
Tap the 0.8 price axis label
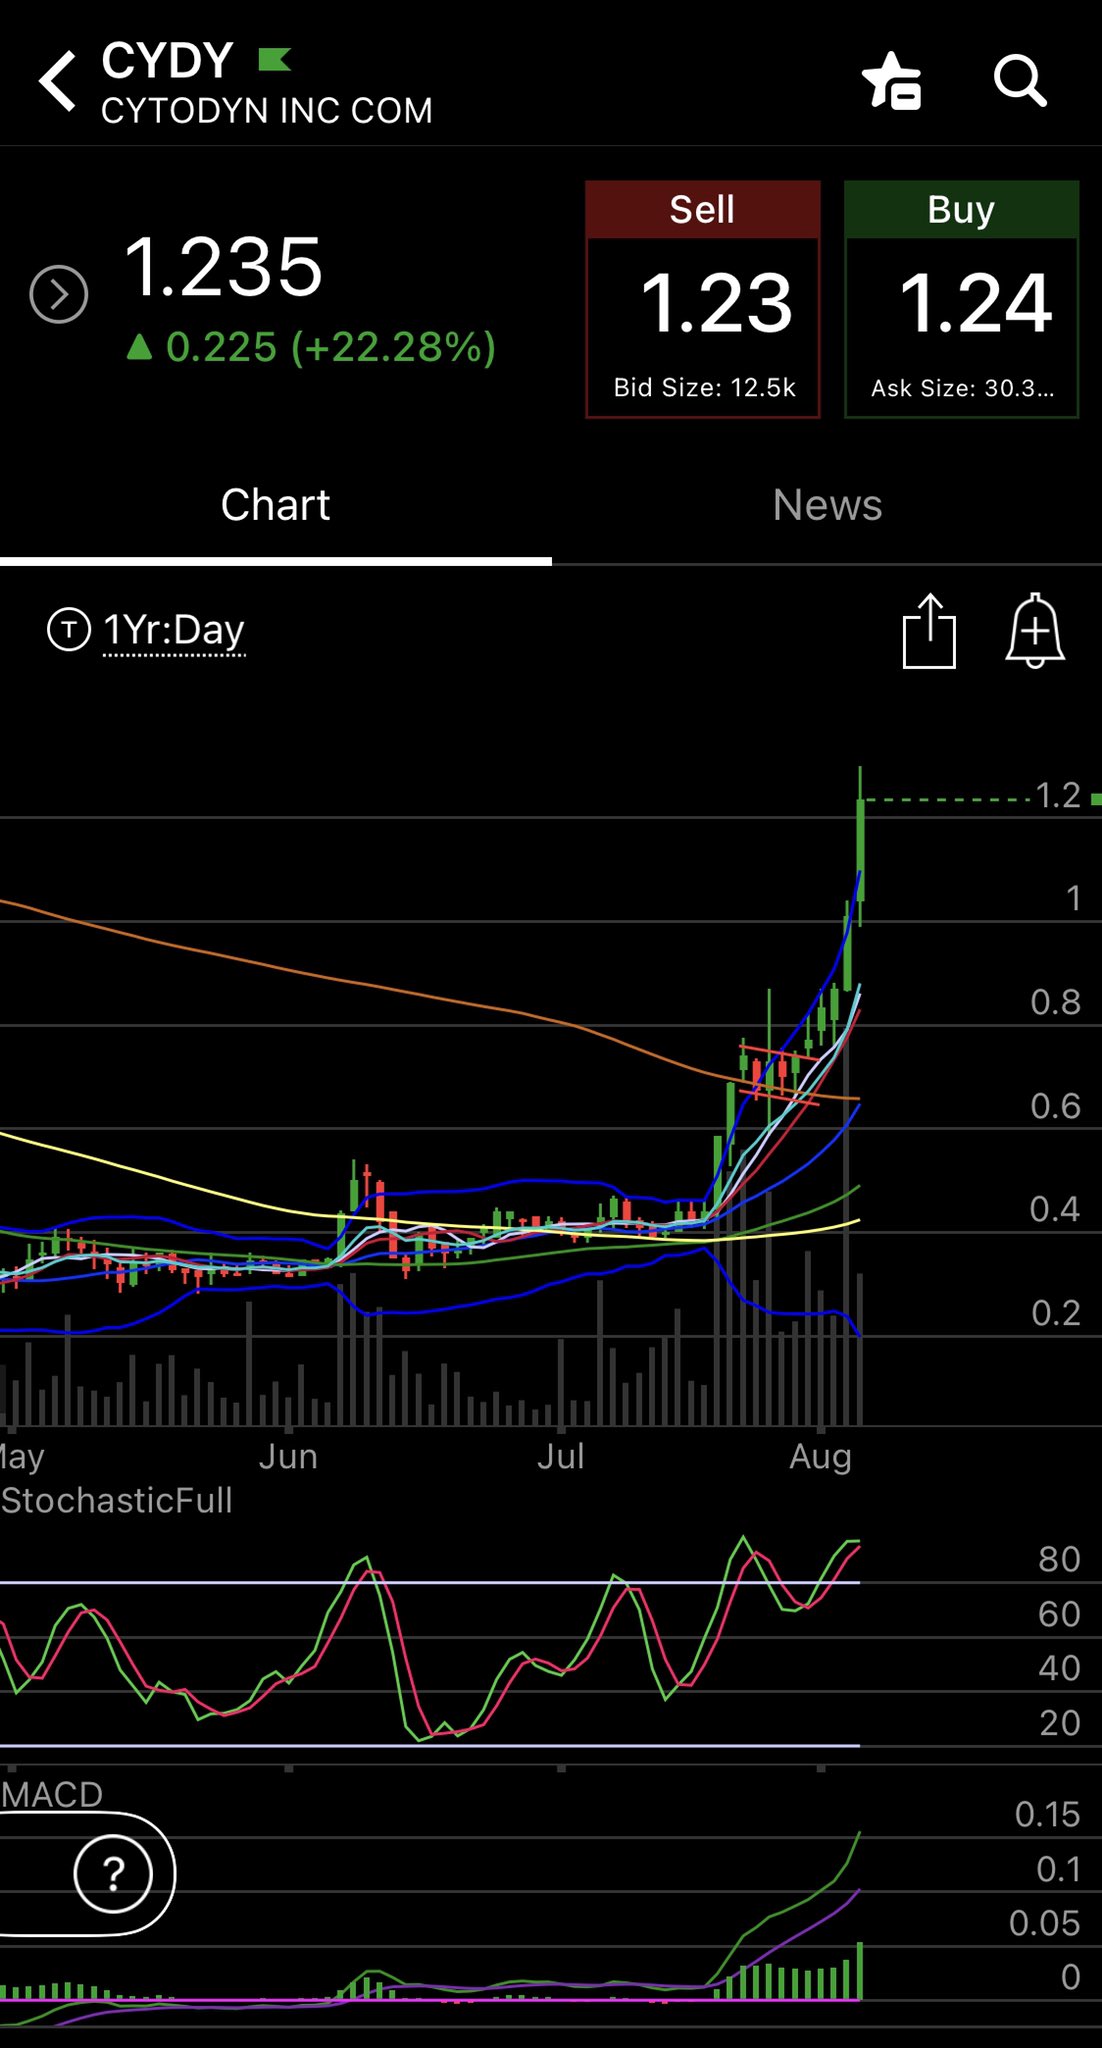click(x=1056, y=1002)
